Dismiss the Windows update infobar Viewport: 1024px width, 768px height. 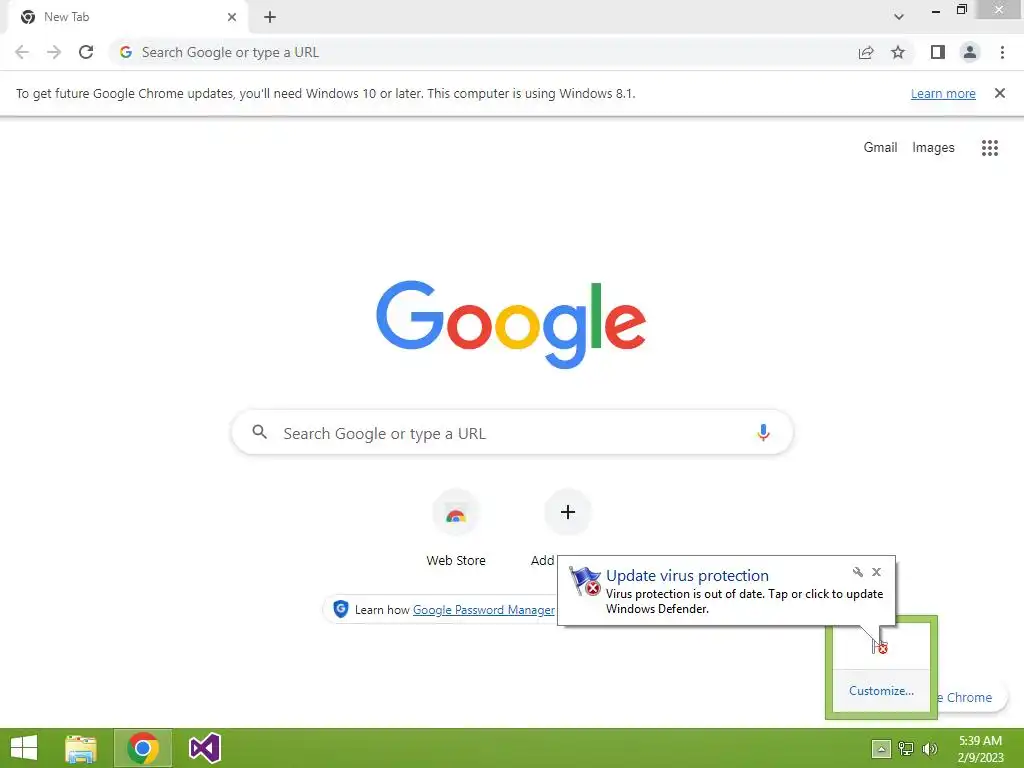point(999,93)
